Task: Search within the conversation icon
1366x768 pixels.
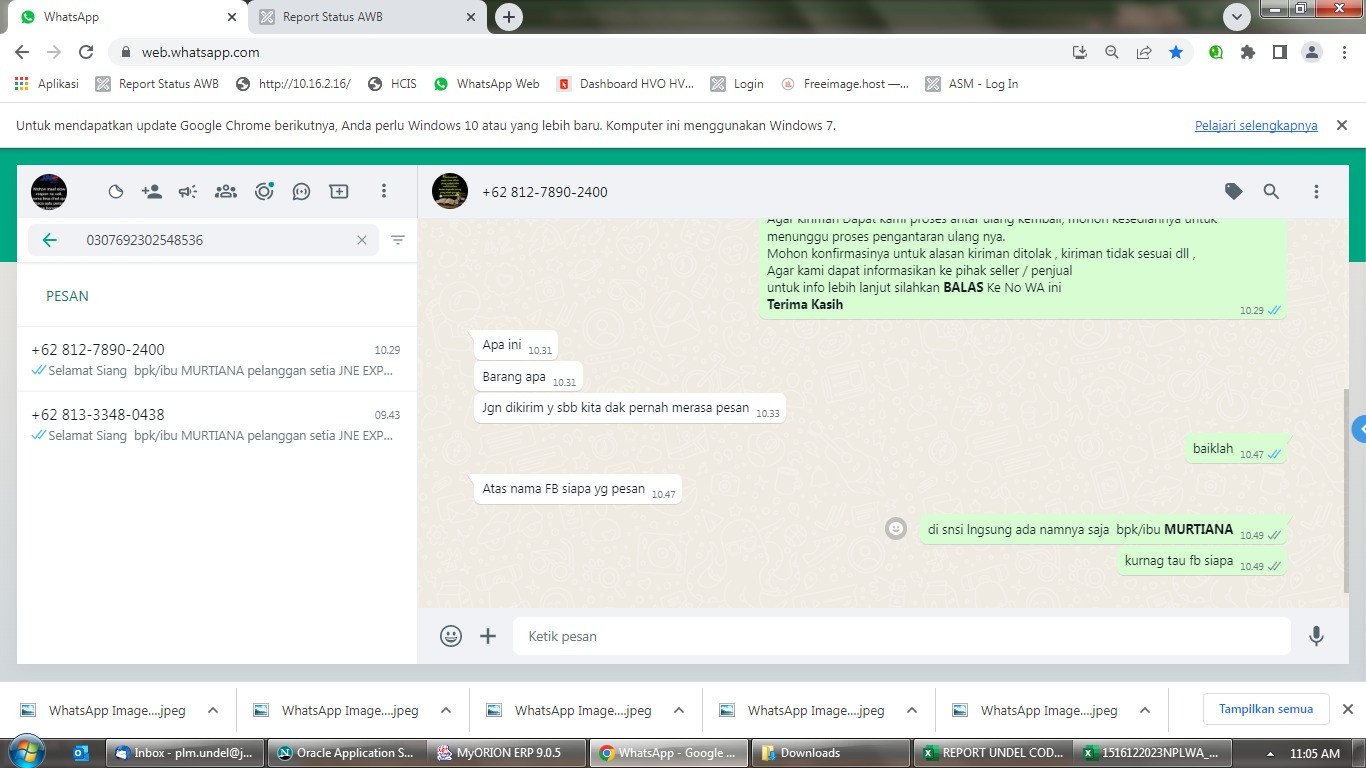Action: 1271,192
